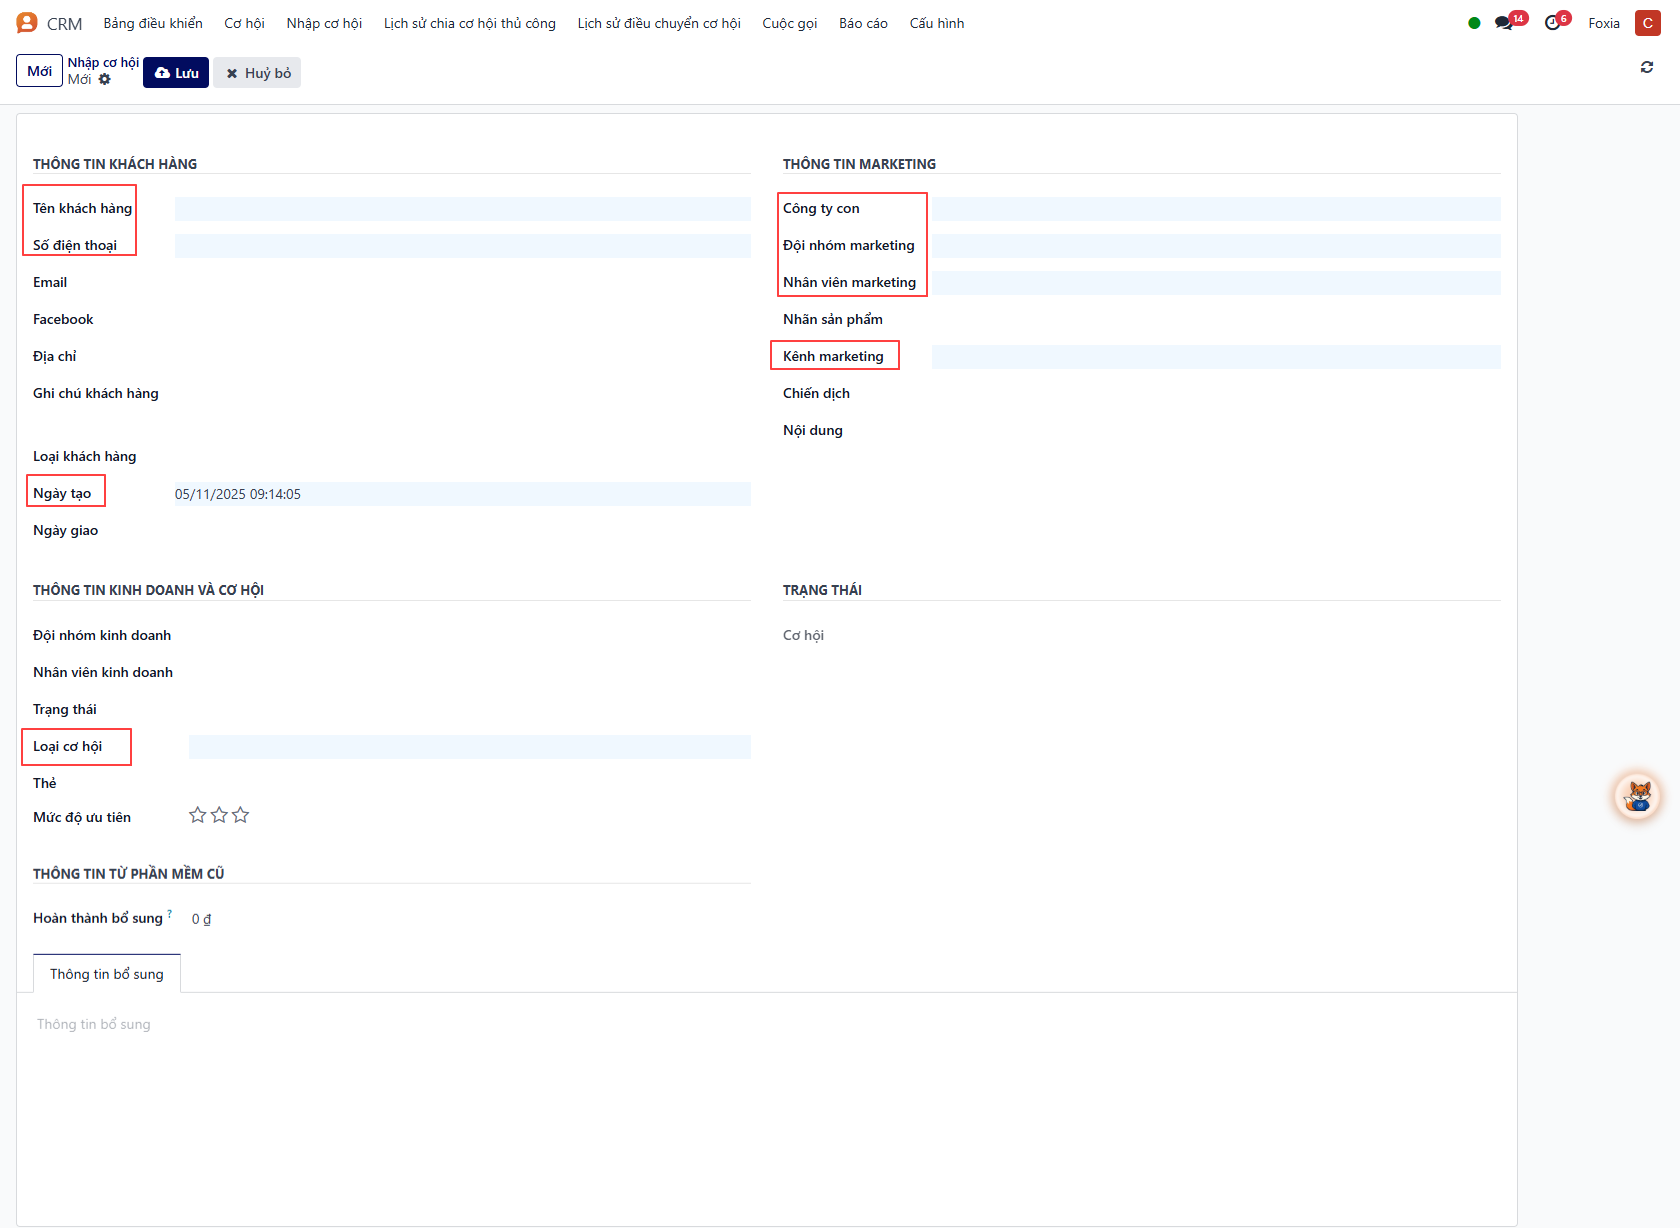Set priority to the third star
The height and width of the screenshot is (1228, 1680).
point(241,816)
